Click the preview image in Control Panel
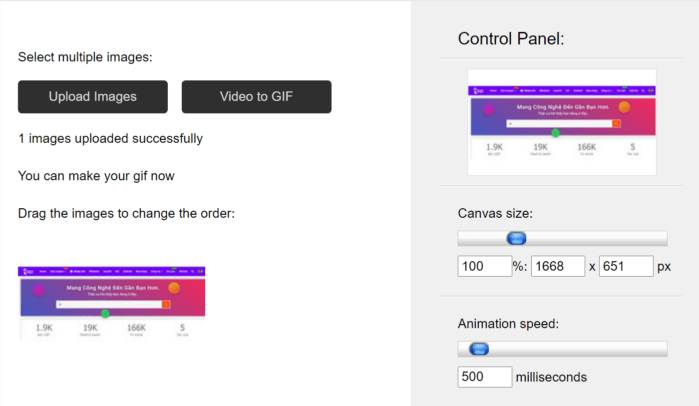Image resolution: width=699 pixels, height=406 pixels. pos(562,122)
